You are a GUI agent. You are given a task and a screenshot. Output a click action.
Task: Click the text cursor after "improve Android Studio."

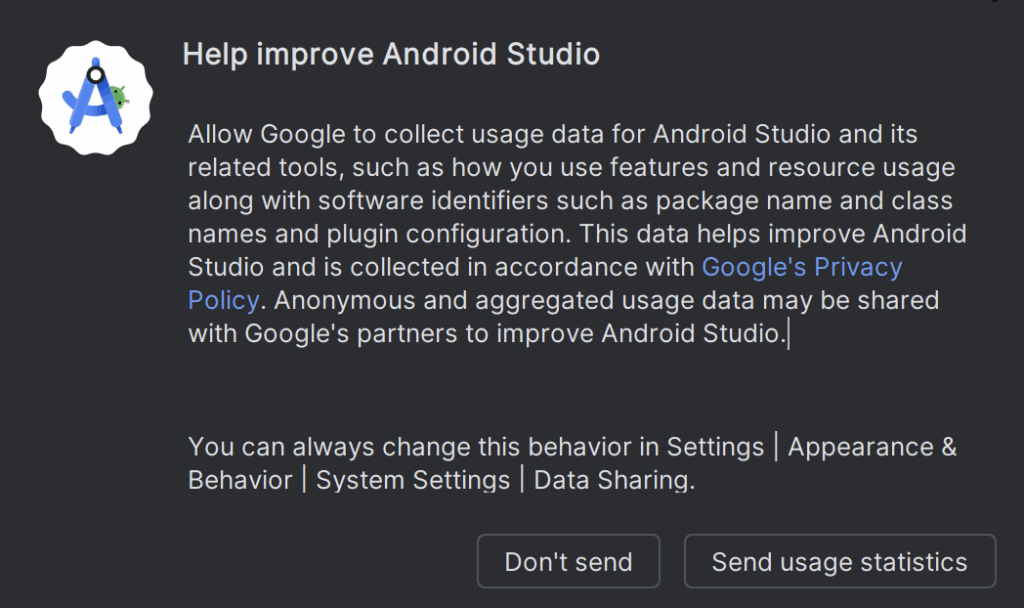point(789,335)
